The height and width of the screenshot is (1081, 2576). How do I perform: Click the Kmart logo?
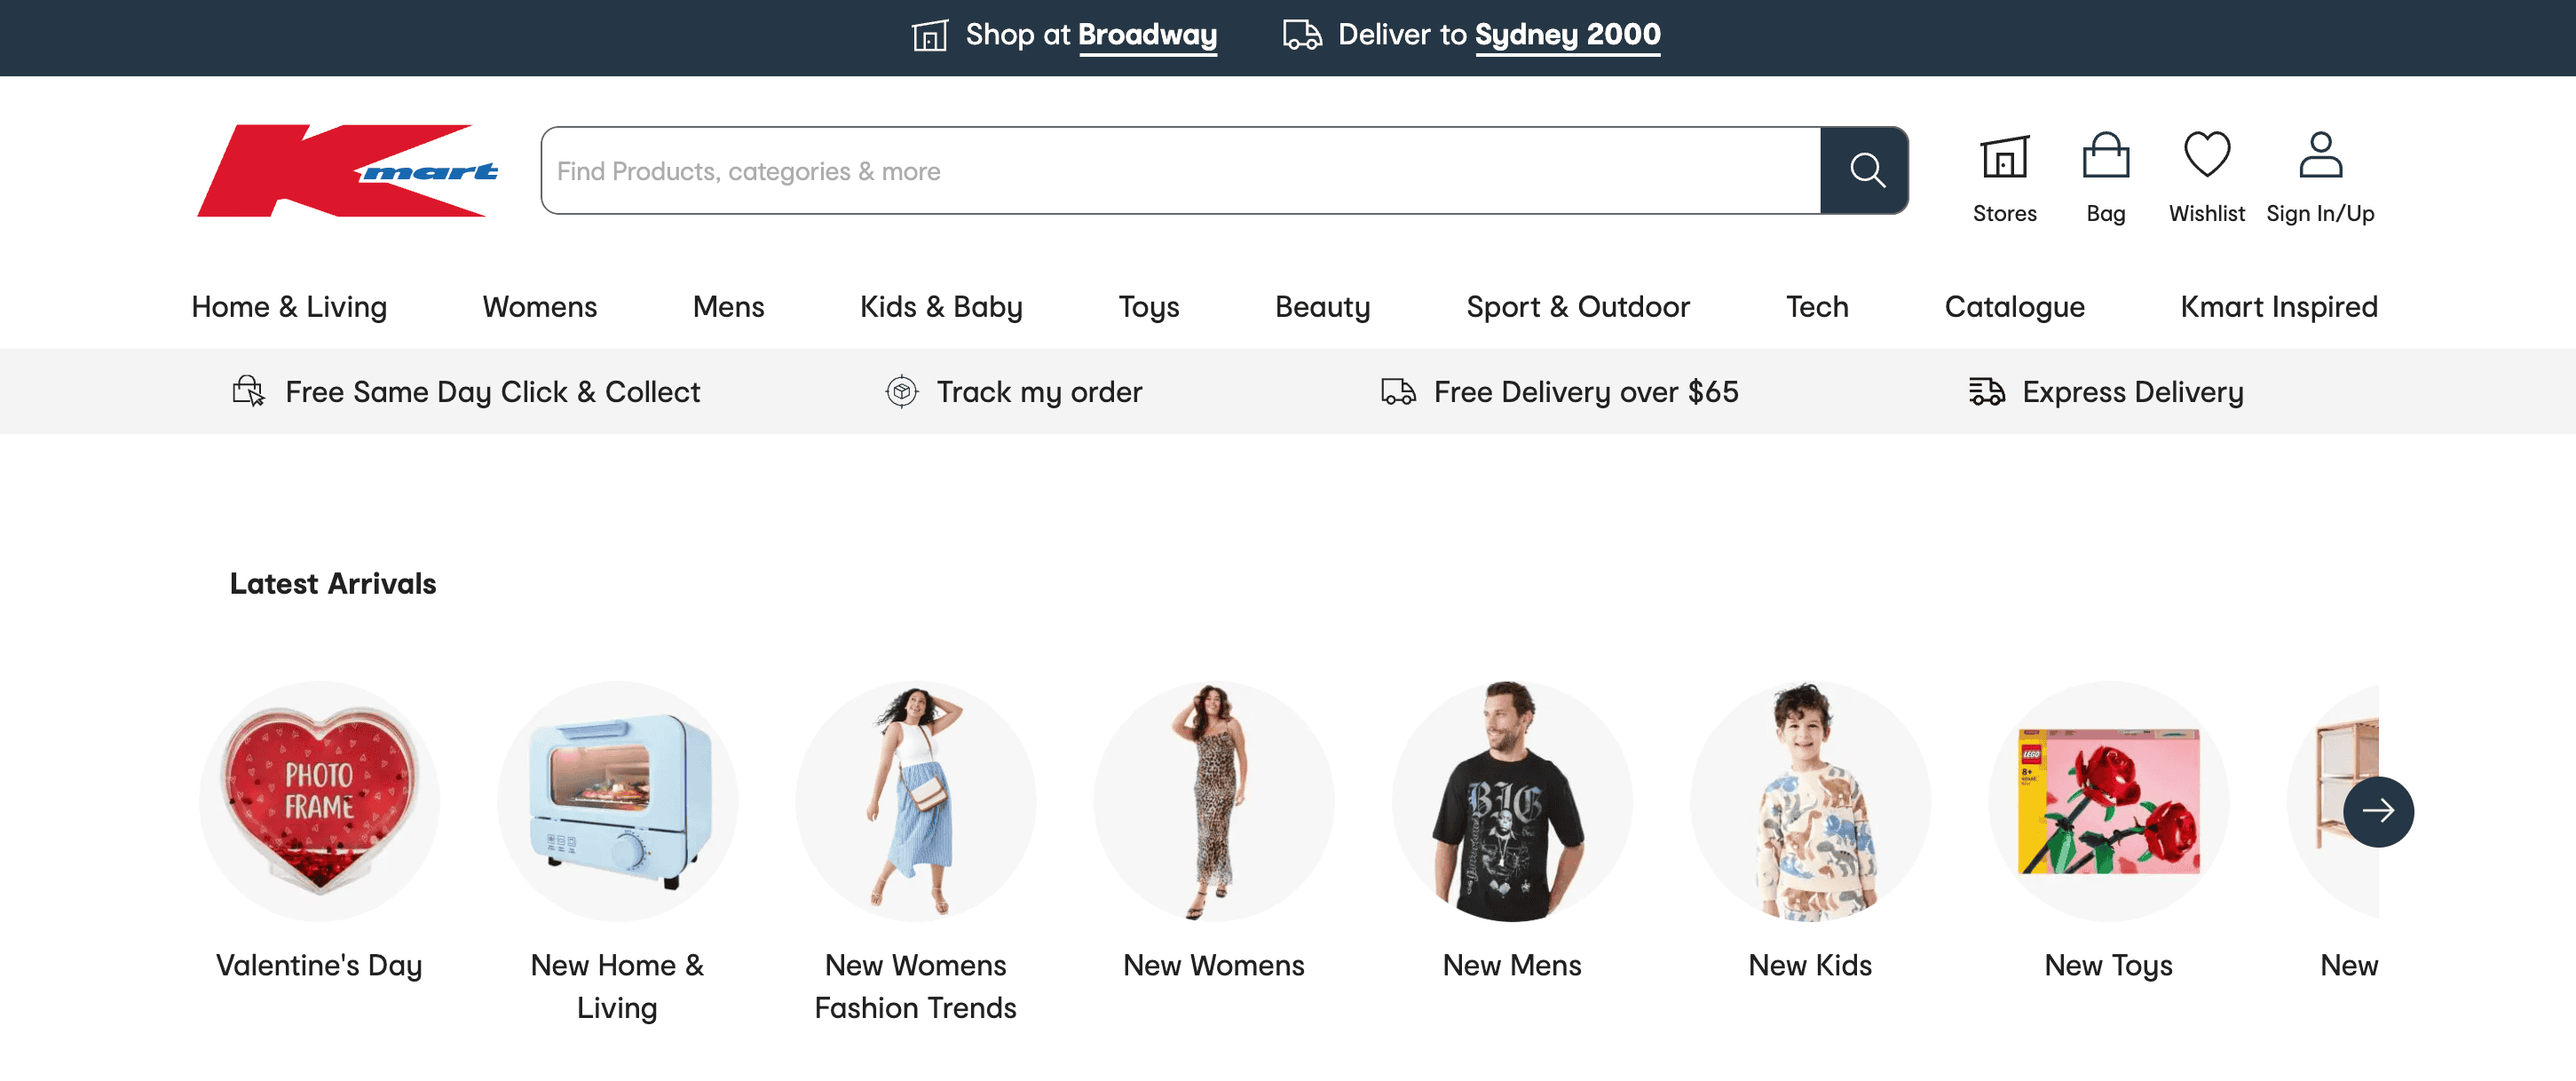tap(347, 170)
